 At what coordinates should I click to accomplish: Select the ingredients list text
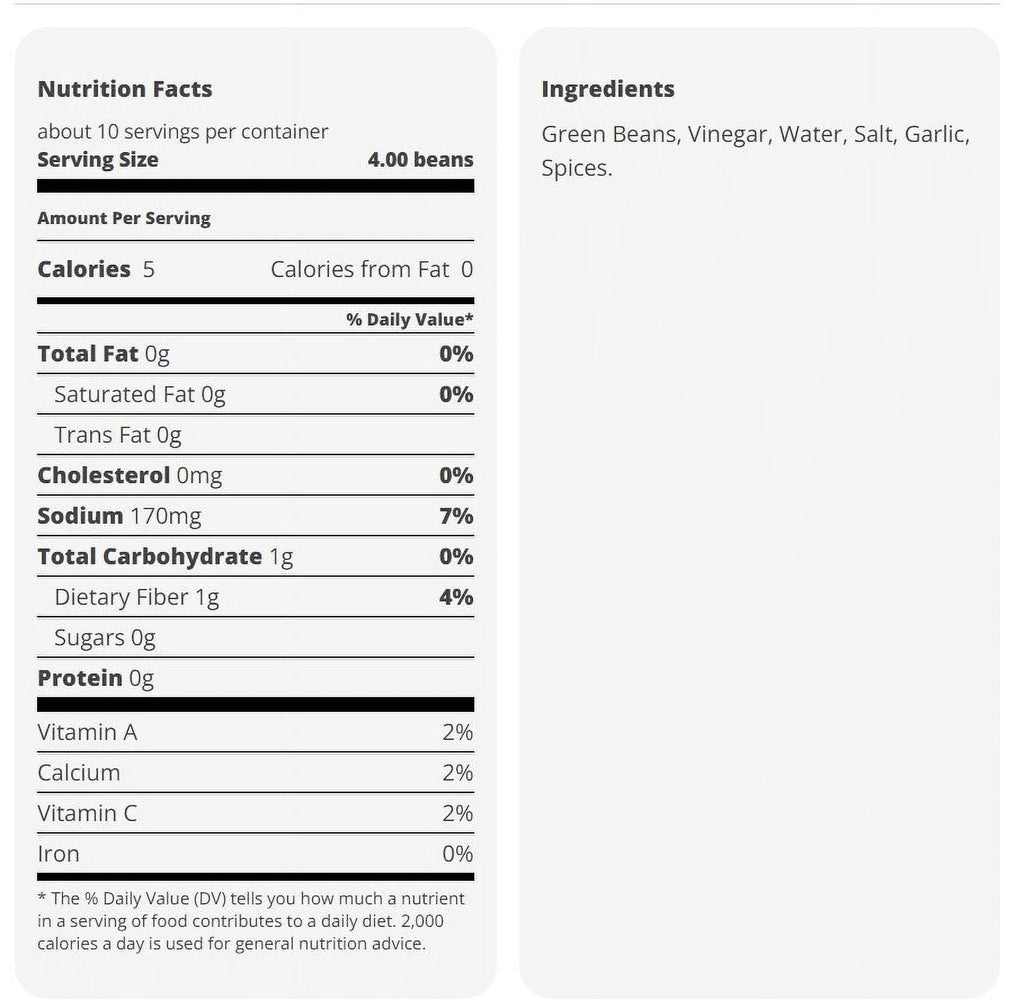(756, 151)
